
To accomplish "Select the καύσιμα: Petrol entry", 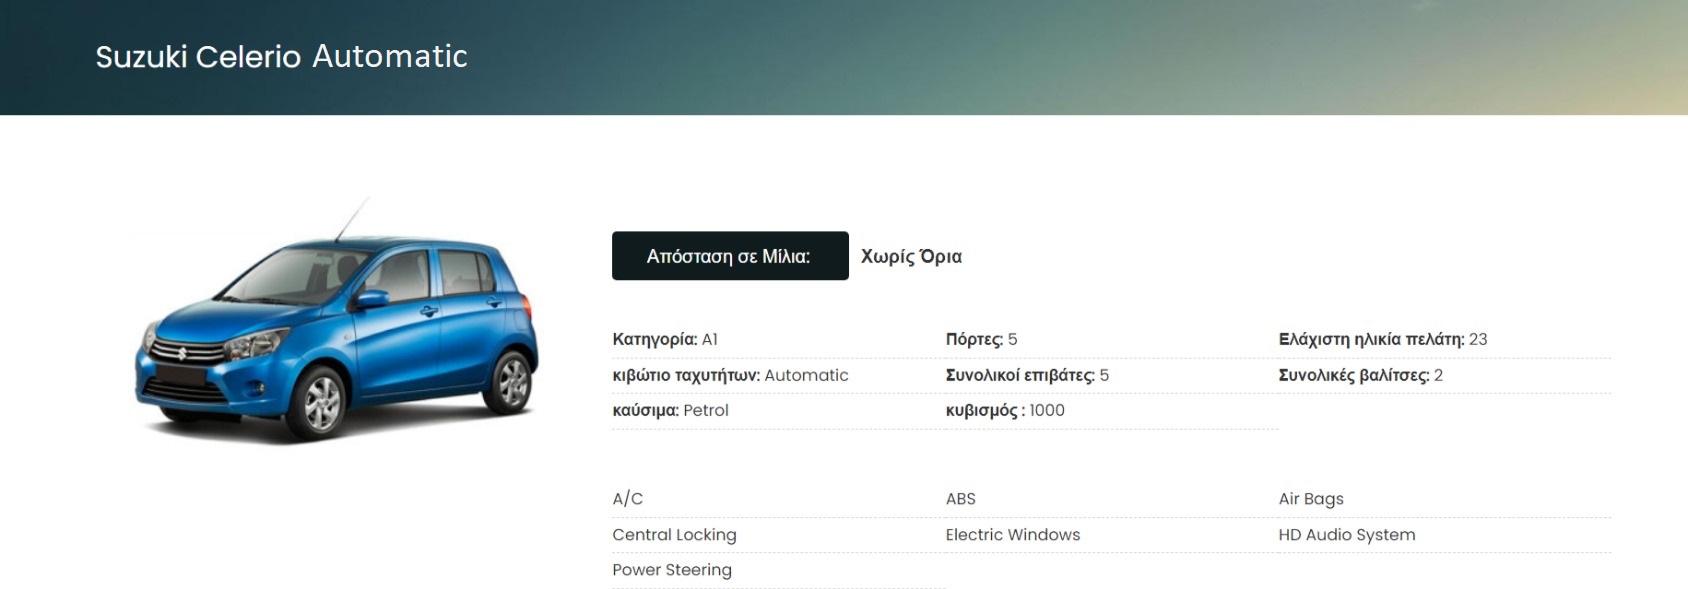I will pos(670,410).
